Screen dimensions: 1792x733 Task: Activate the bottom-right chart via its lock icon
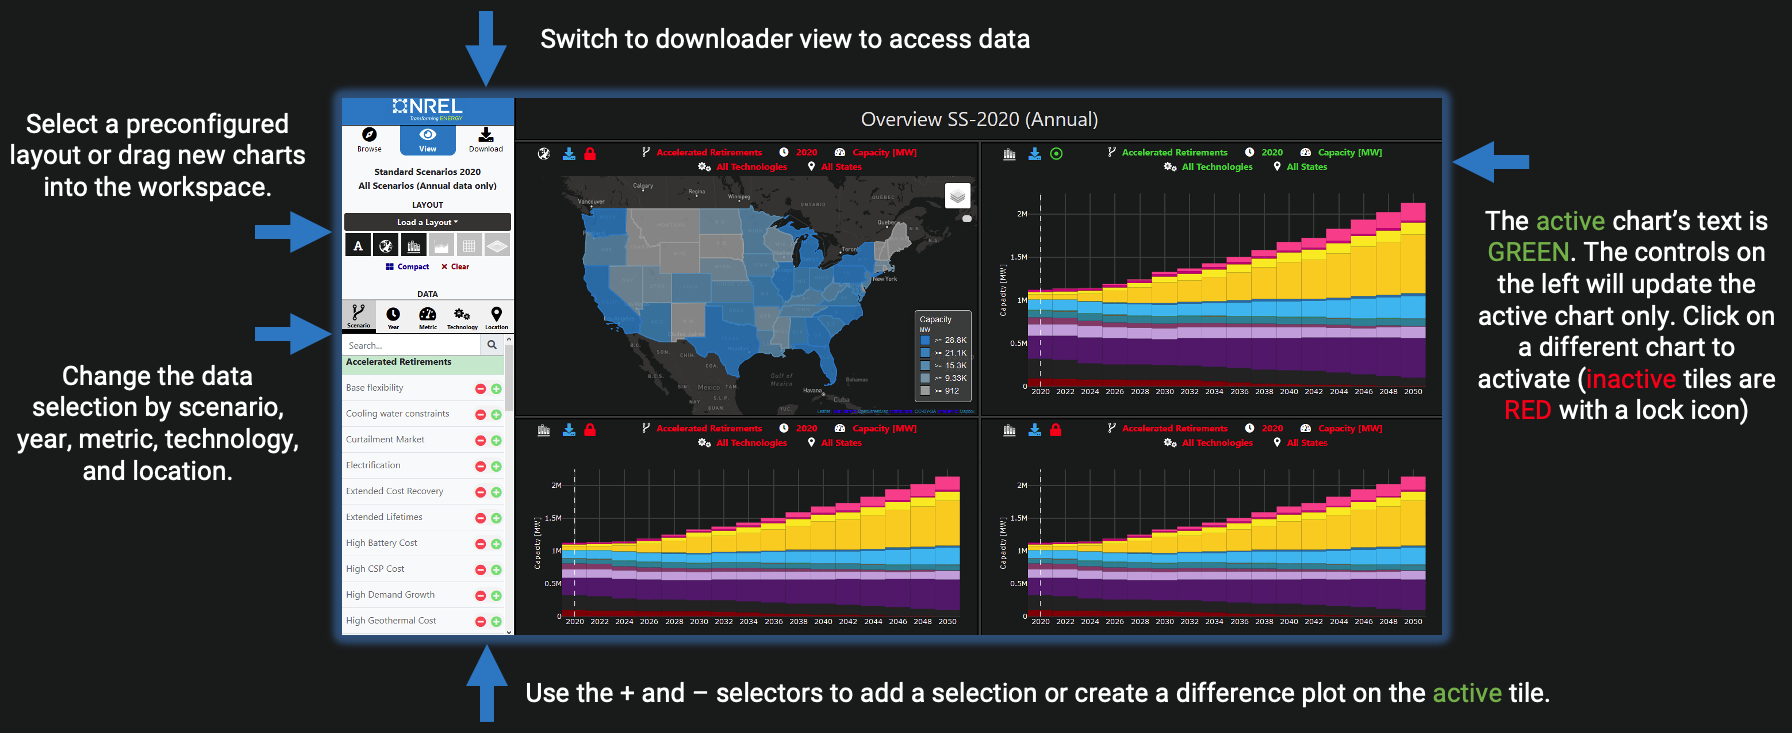tap(1056, 430)
